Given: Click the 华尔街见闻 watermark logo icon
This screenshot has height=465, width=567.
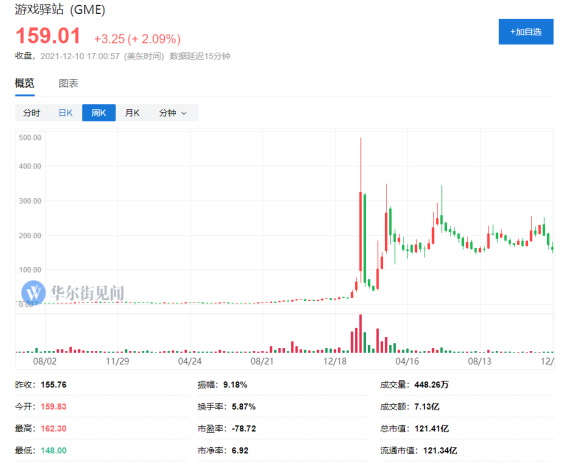Looking at the screenshot, I should 33,293.
